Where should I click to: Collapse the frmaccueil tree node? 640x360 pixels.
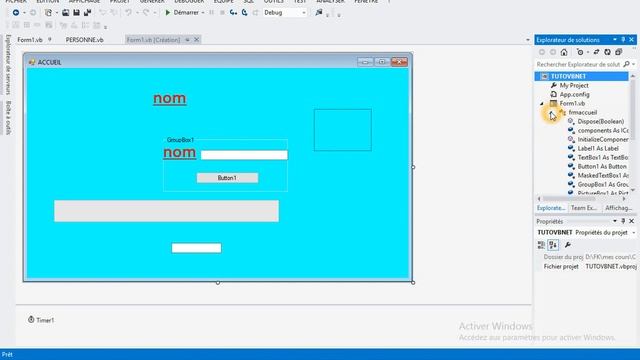551,113
